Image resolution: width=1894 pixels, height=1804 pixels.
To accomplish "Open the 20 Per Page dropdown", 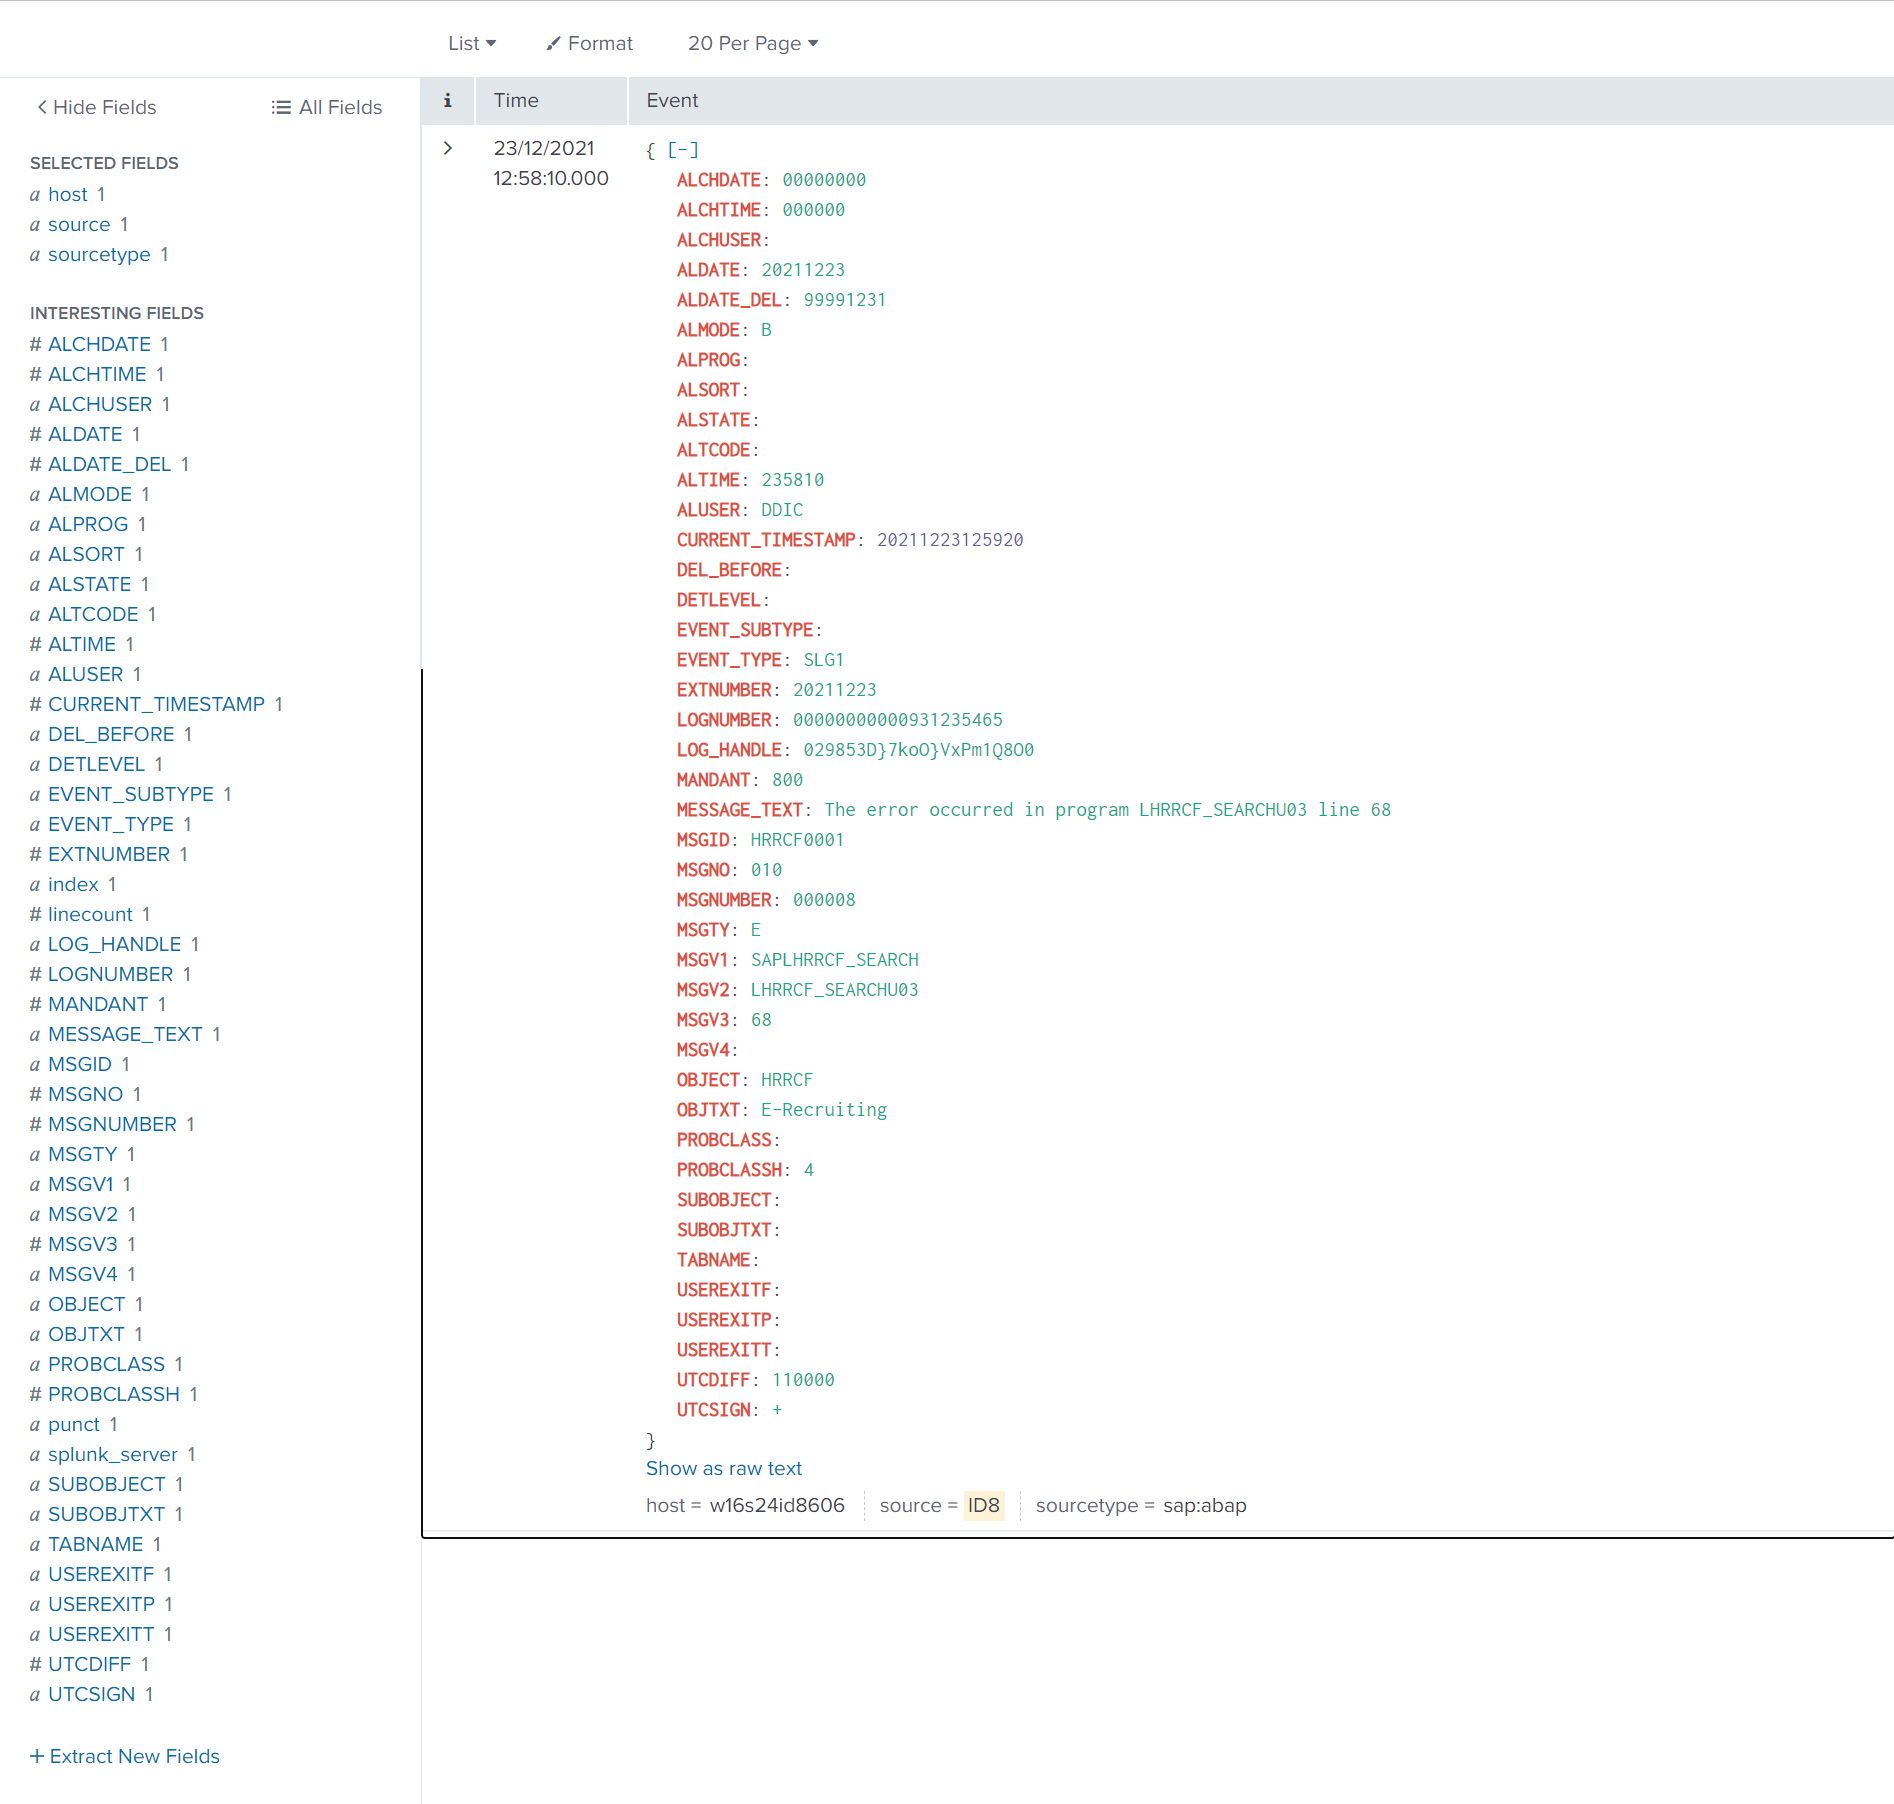I will (x=752, y=43).
